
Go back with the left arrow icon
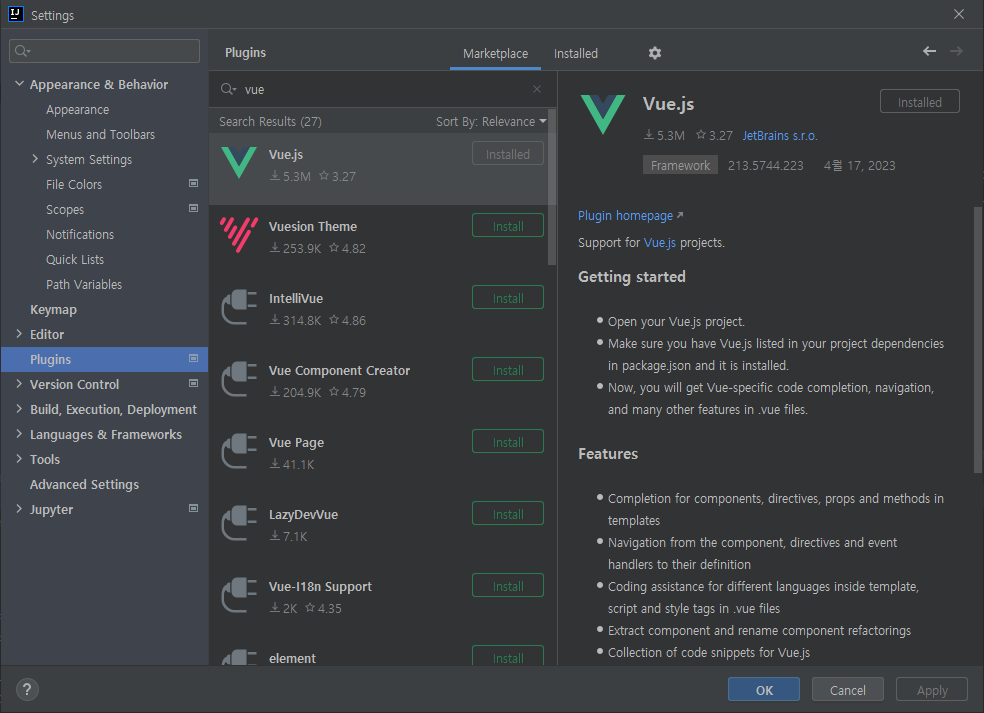tap(929, 51)
